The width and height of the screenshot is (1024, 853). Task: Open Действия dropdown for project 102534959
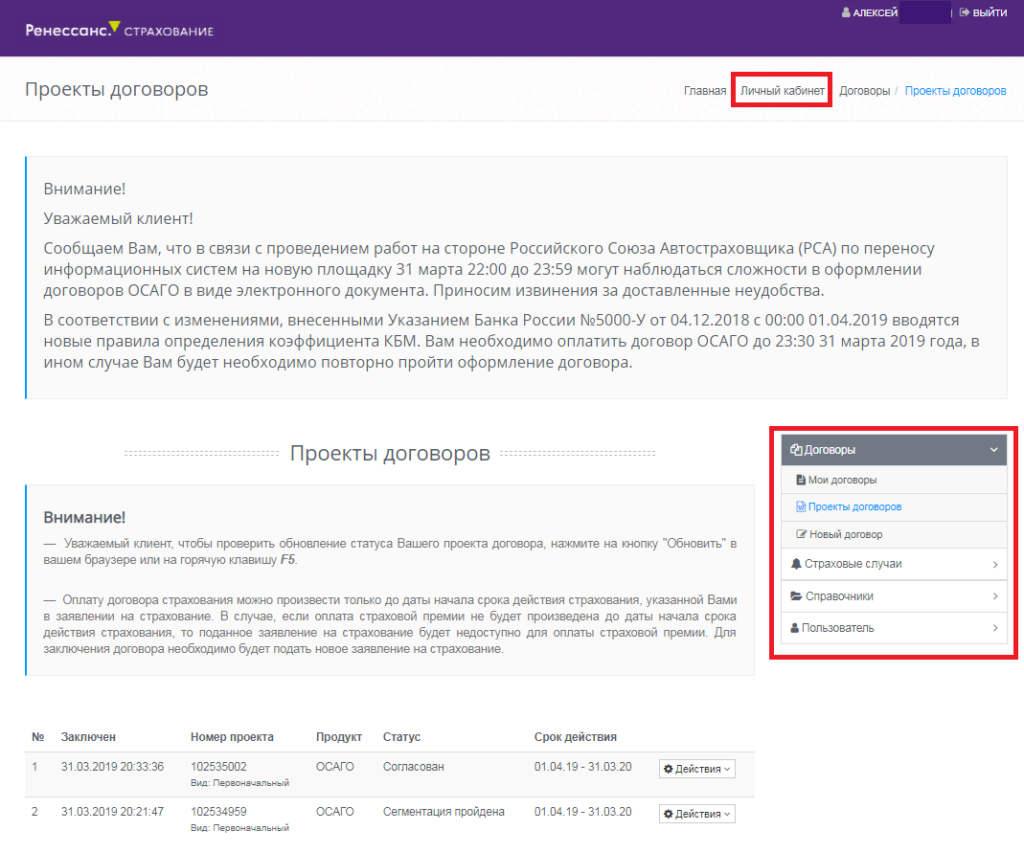click(x=697, y=814)
